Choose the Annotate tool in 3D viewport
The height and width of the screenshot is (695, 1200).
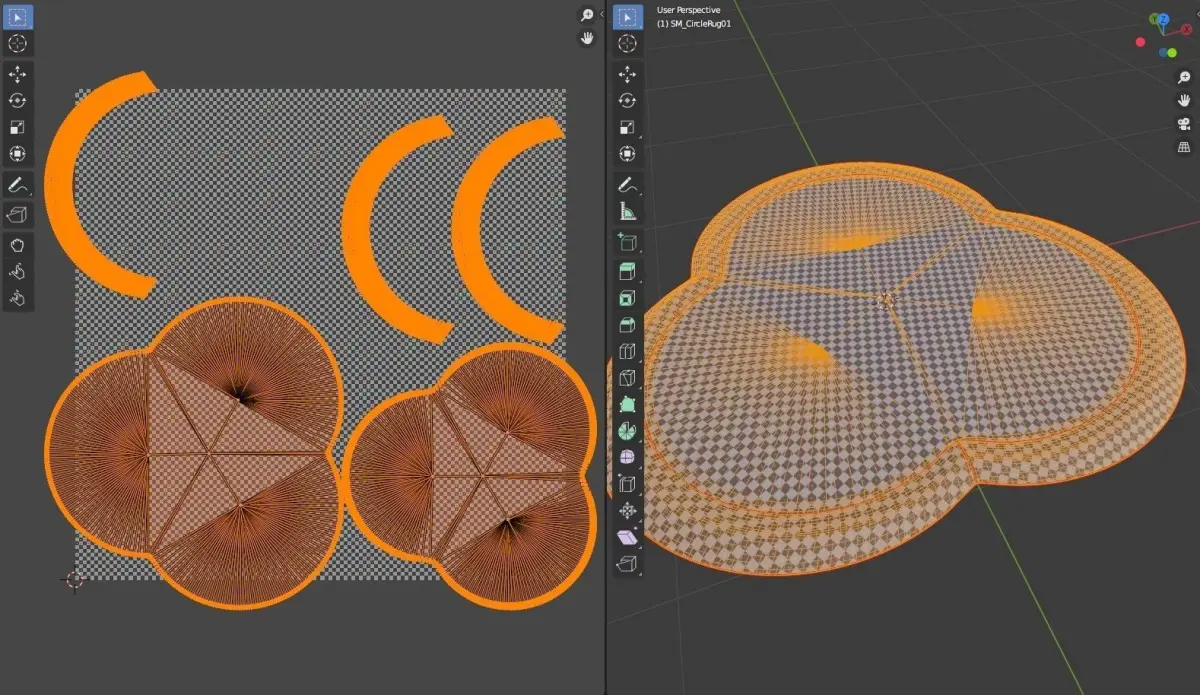click(627, 185)
